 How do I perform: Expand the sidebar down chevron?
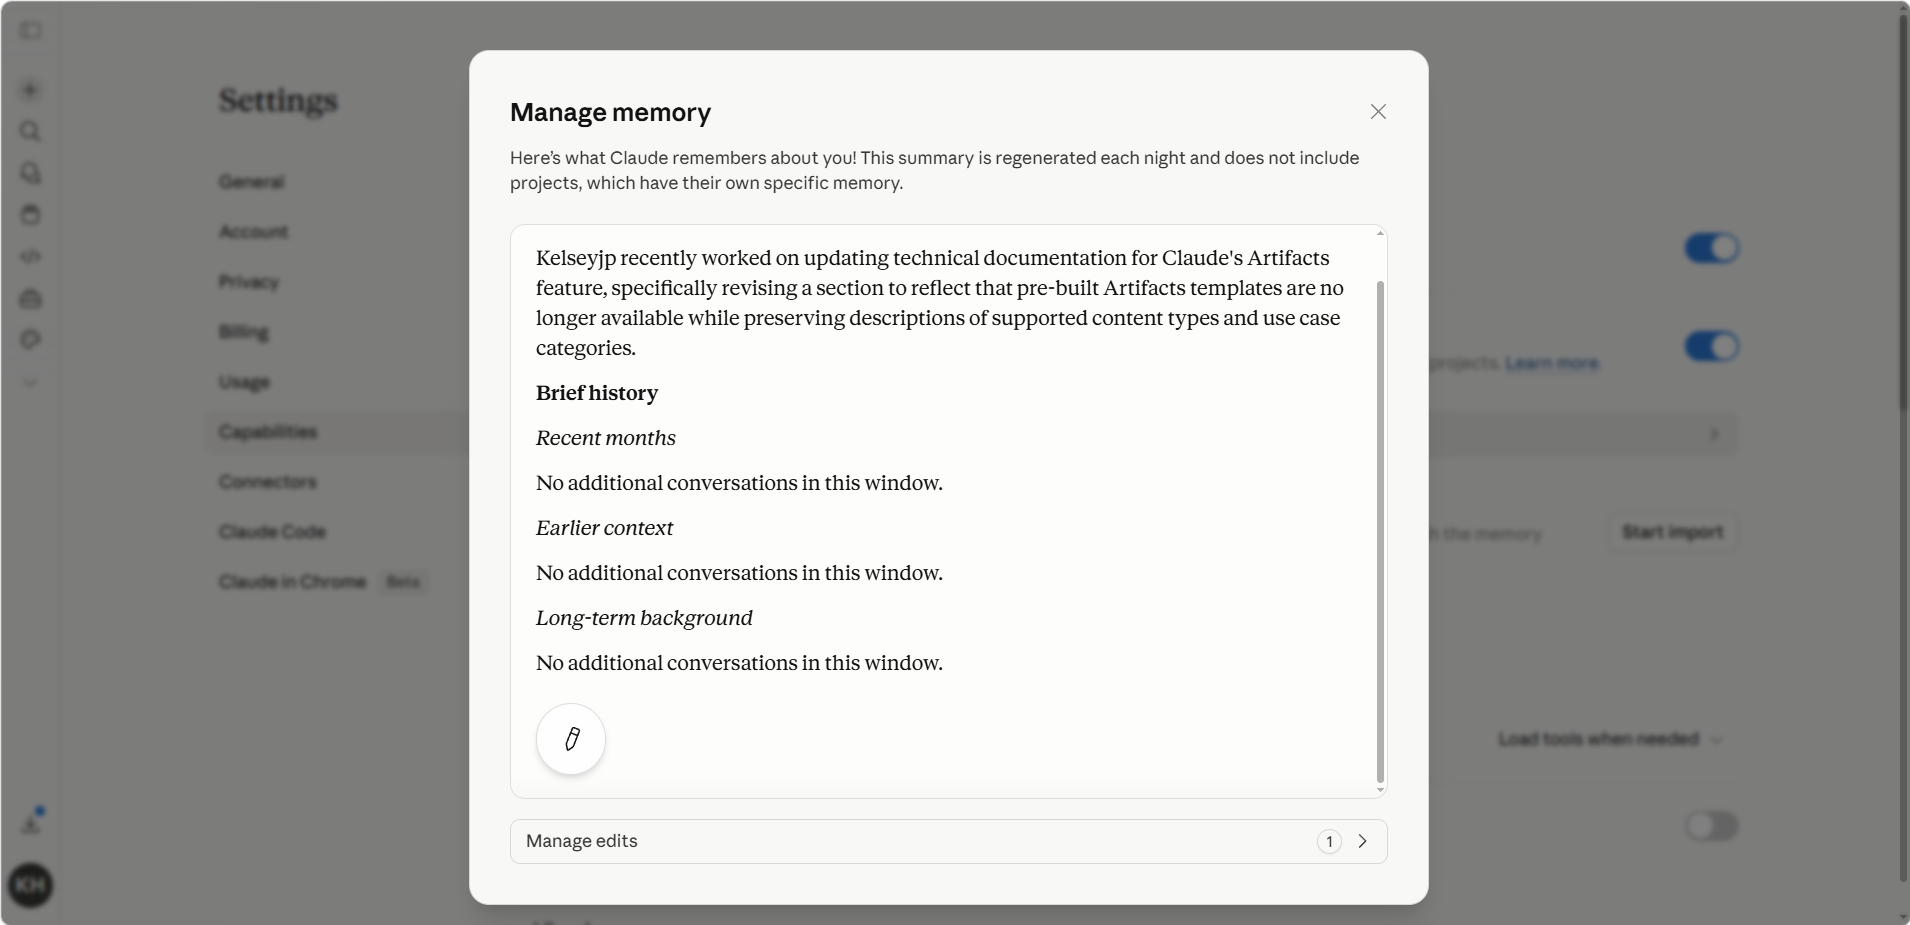[30, 382]
